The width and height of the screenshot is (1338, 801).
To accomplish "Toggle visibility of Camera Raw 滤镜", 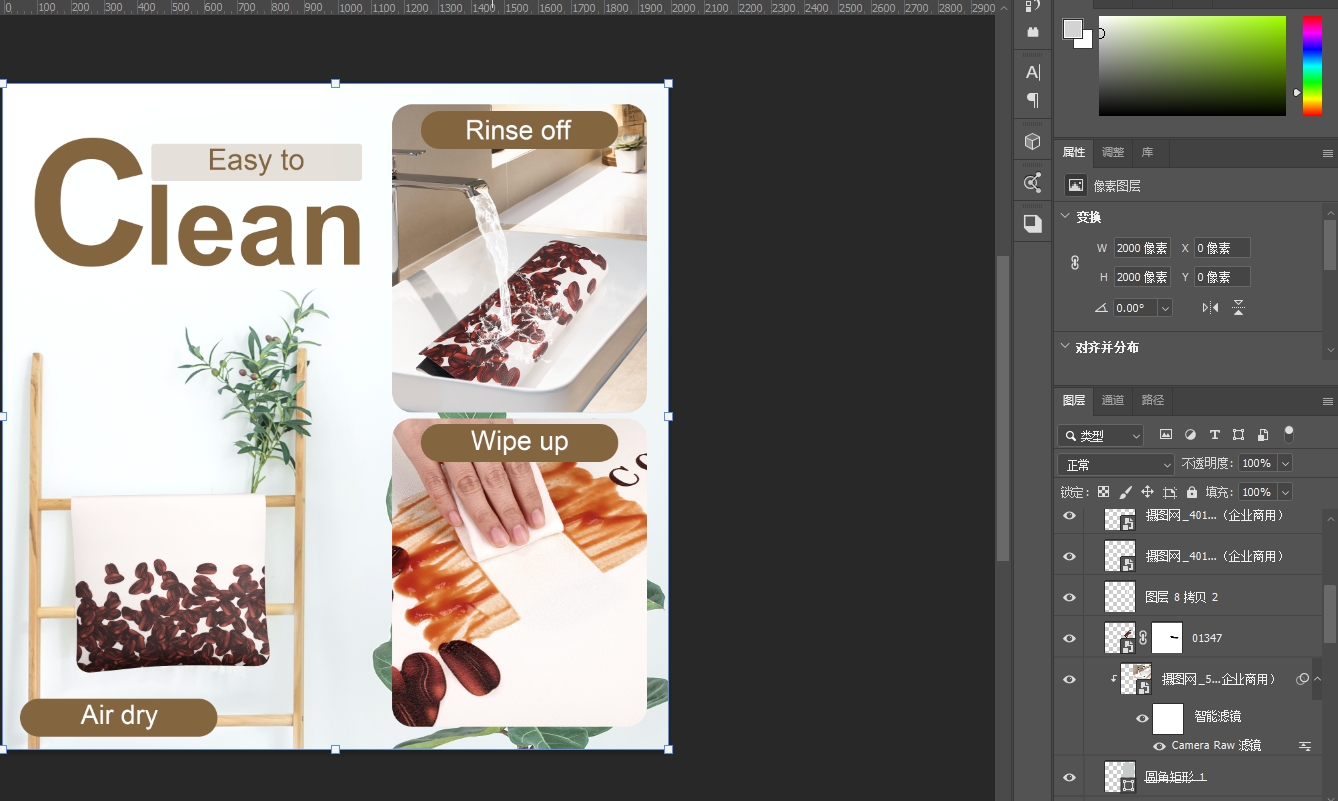I will pos(1159,746).
